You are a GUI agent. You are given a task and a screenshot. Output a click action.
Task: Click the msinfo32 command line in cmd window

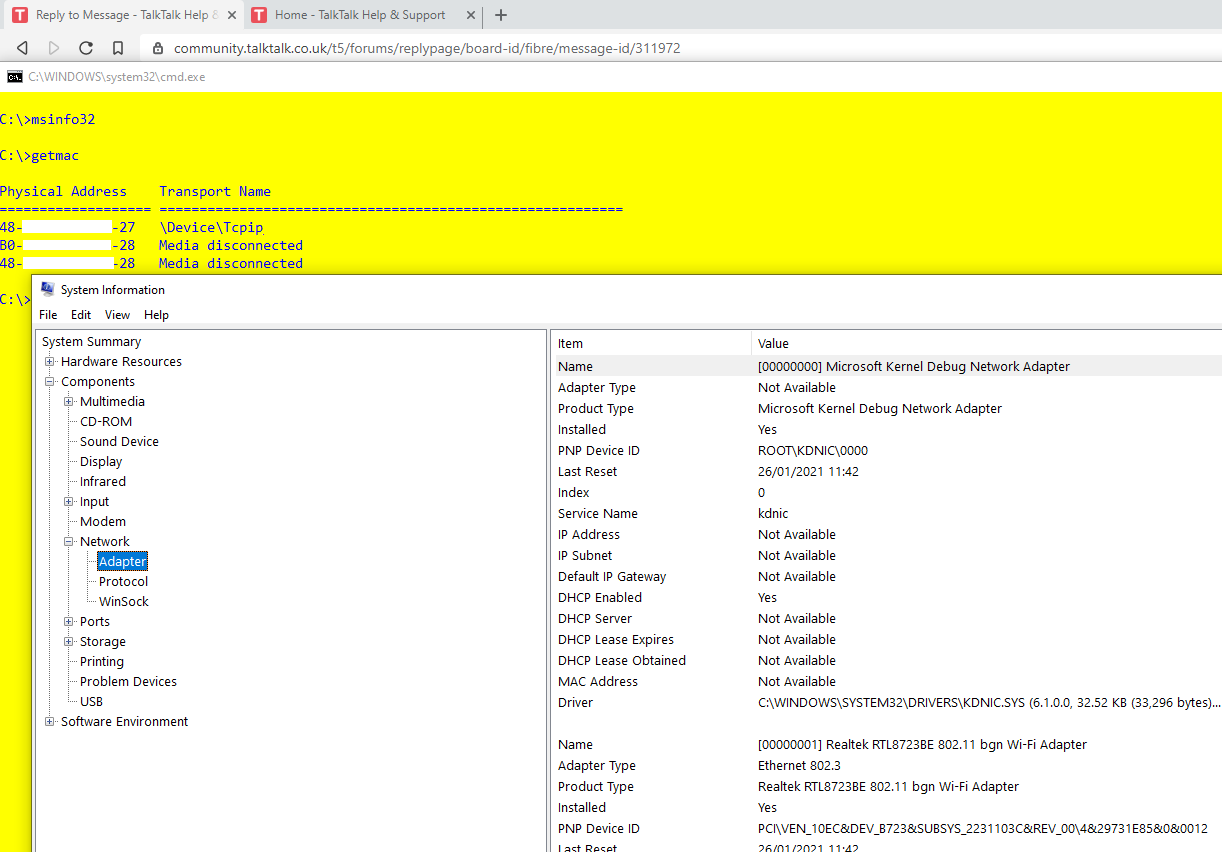47,119
